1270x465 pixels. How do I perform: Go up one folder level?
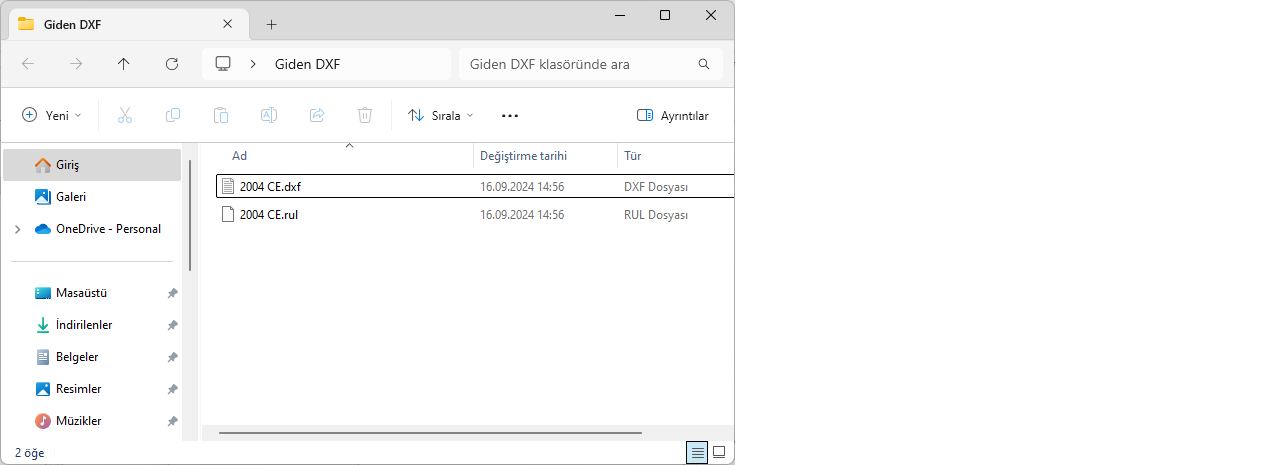click(124, 64)
